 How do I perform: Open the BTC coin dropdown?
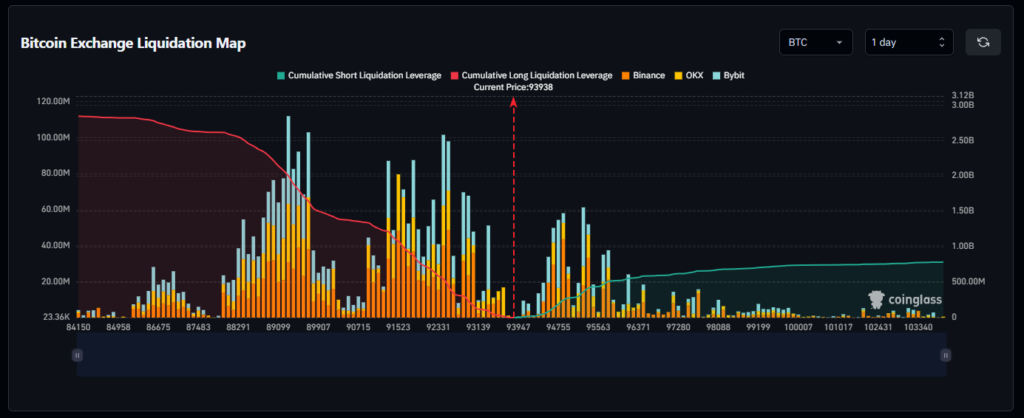[815, 43]
